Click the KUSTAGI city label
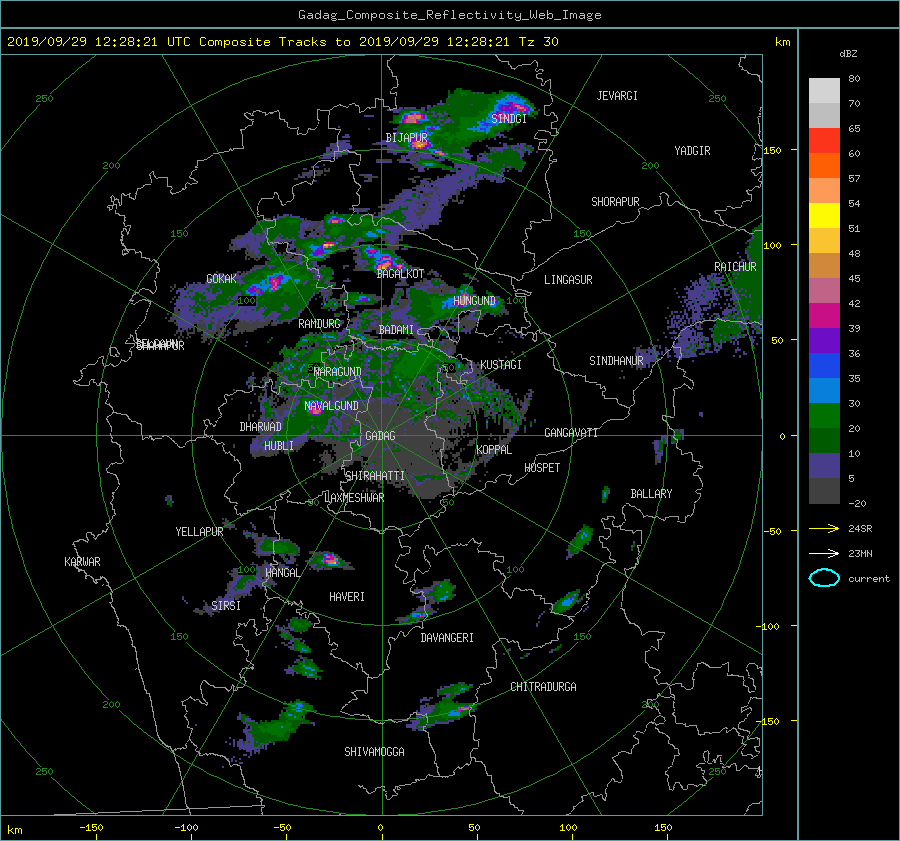The image size is (900, 841). coord(501,365)
